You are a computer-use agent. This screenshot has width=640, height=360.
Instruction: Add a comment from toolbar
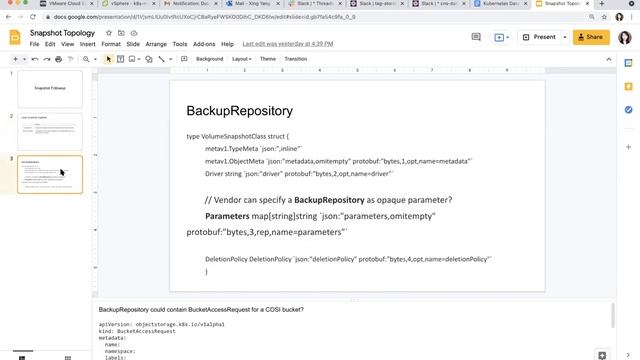(184, 59)
